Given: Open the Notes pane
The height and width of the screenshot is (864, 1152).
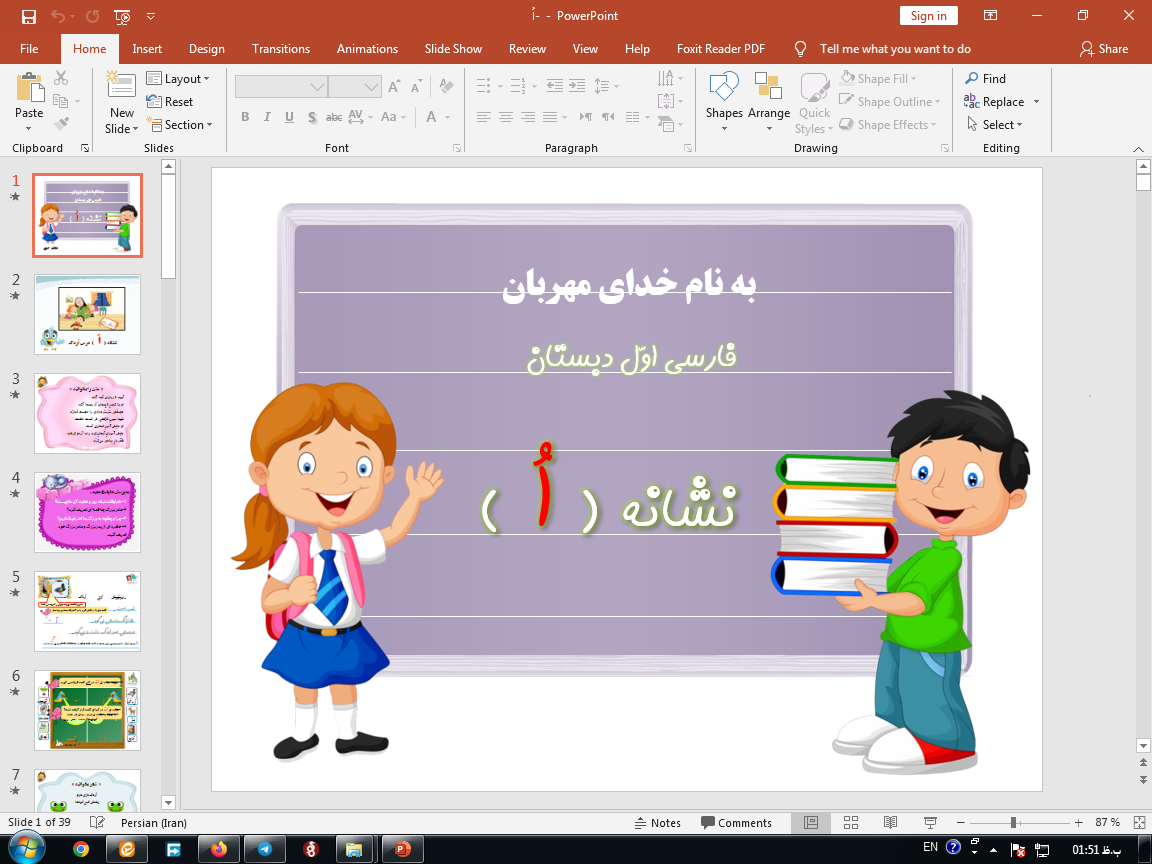Looking at the screenshot, I should pos(659,822).
